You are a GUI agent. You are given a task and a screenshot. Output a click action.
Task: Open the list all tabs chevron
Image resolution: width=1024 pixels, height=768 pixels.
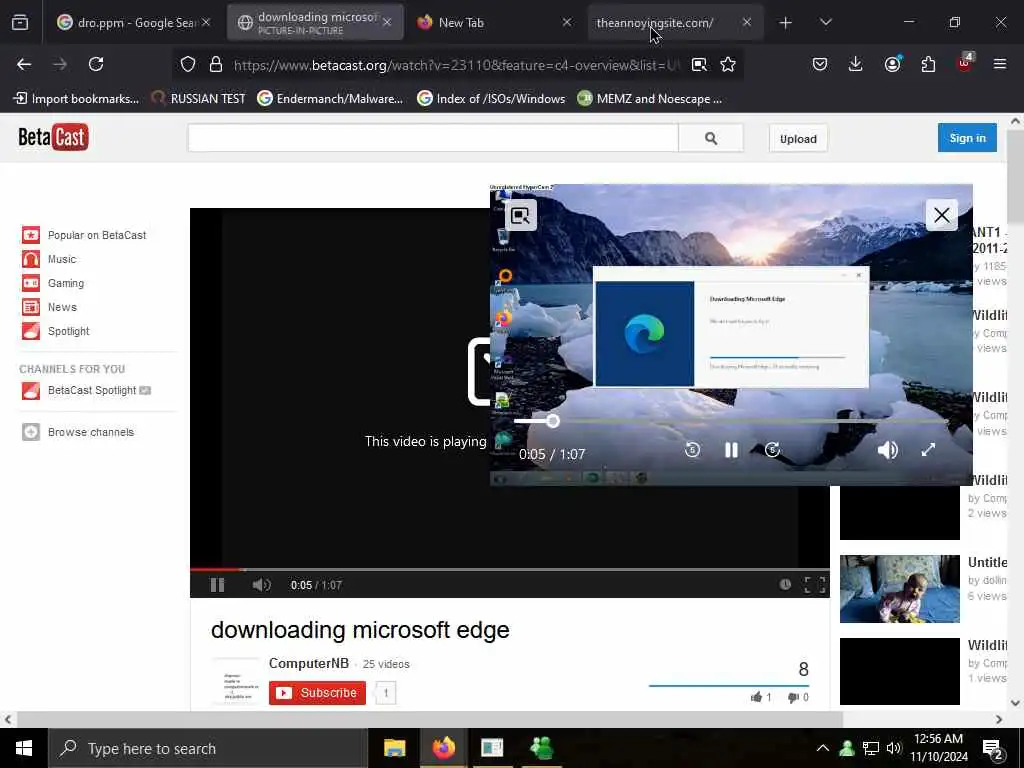[x=825, y=22]
